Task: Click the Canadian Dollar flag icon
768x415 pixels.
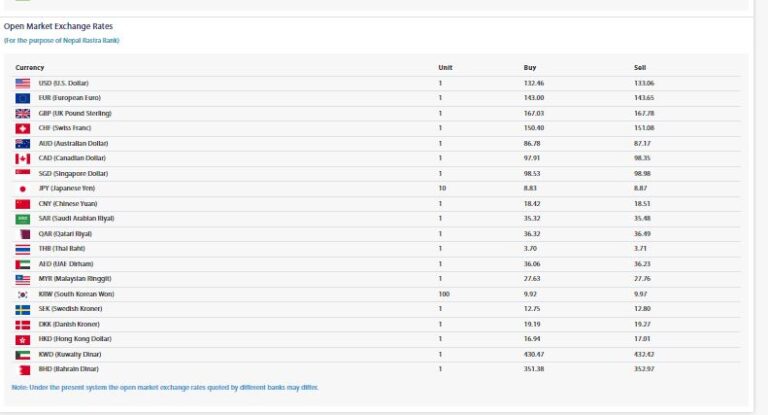Action: click(x=22, y=158)
